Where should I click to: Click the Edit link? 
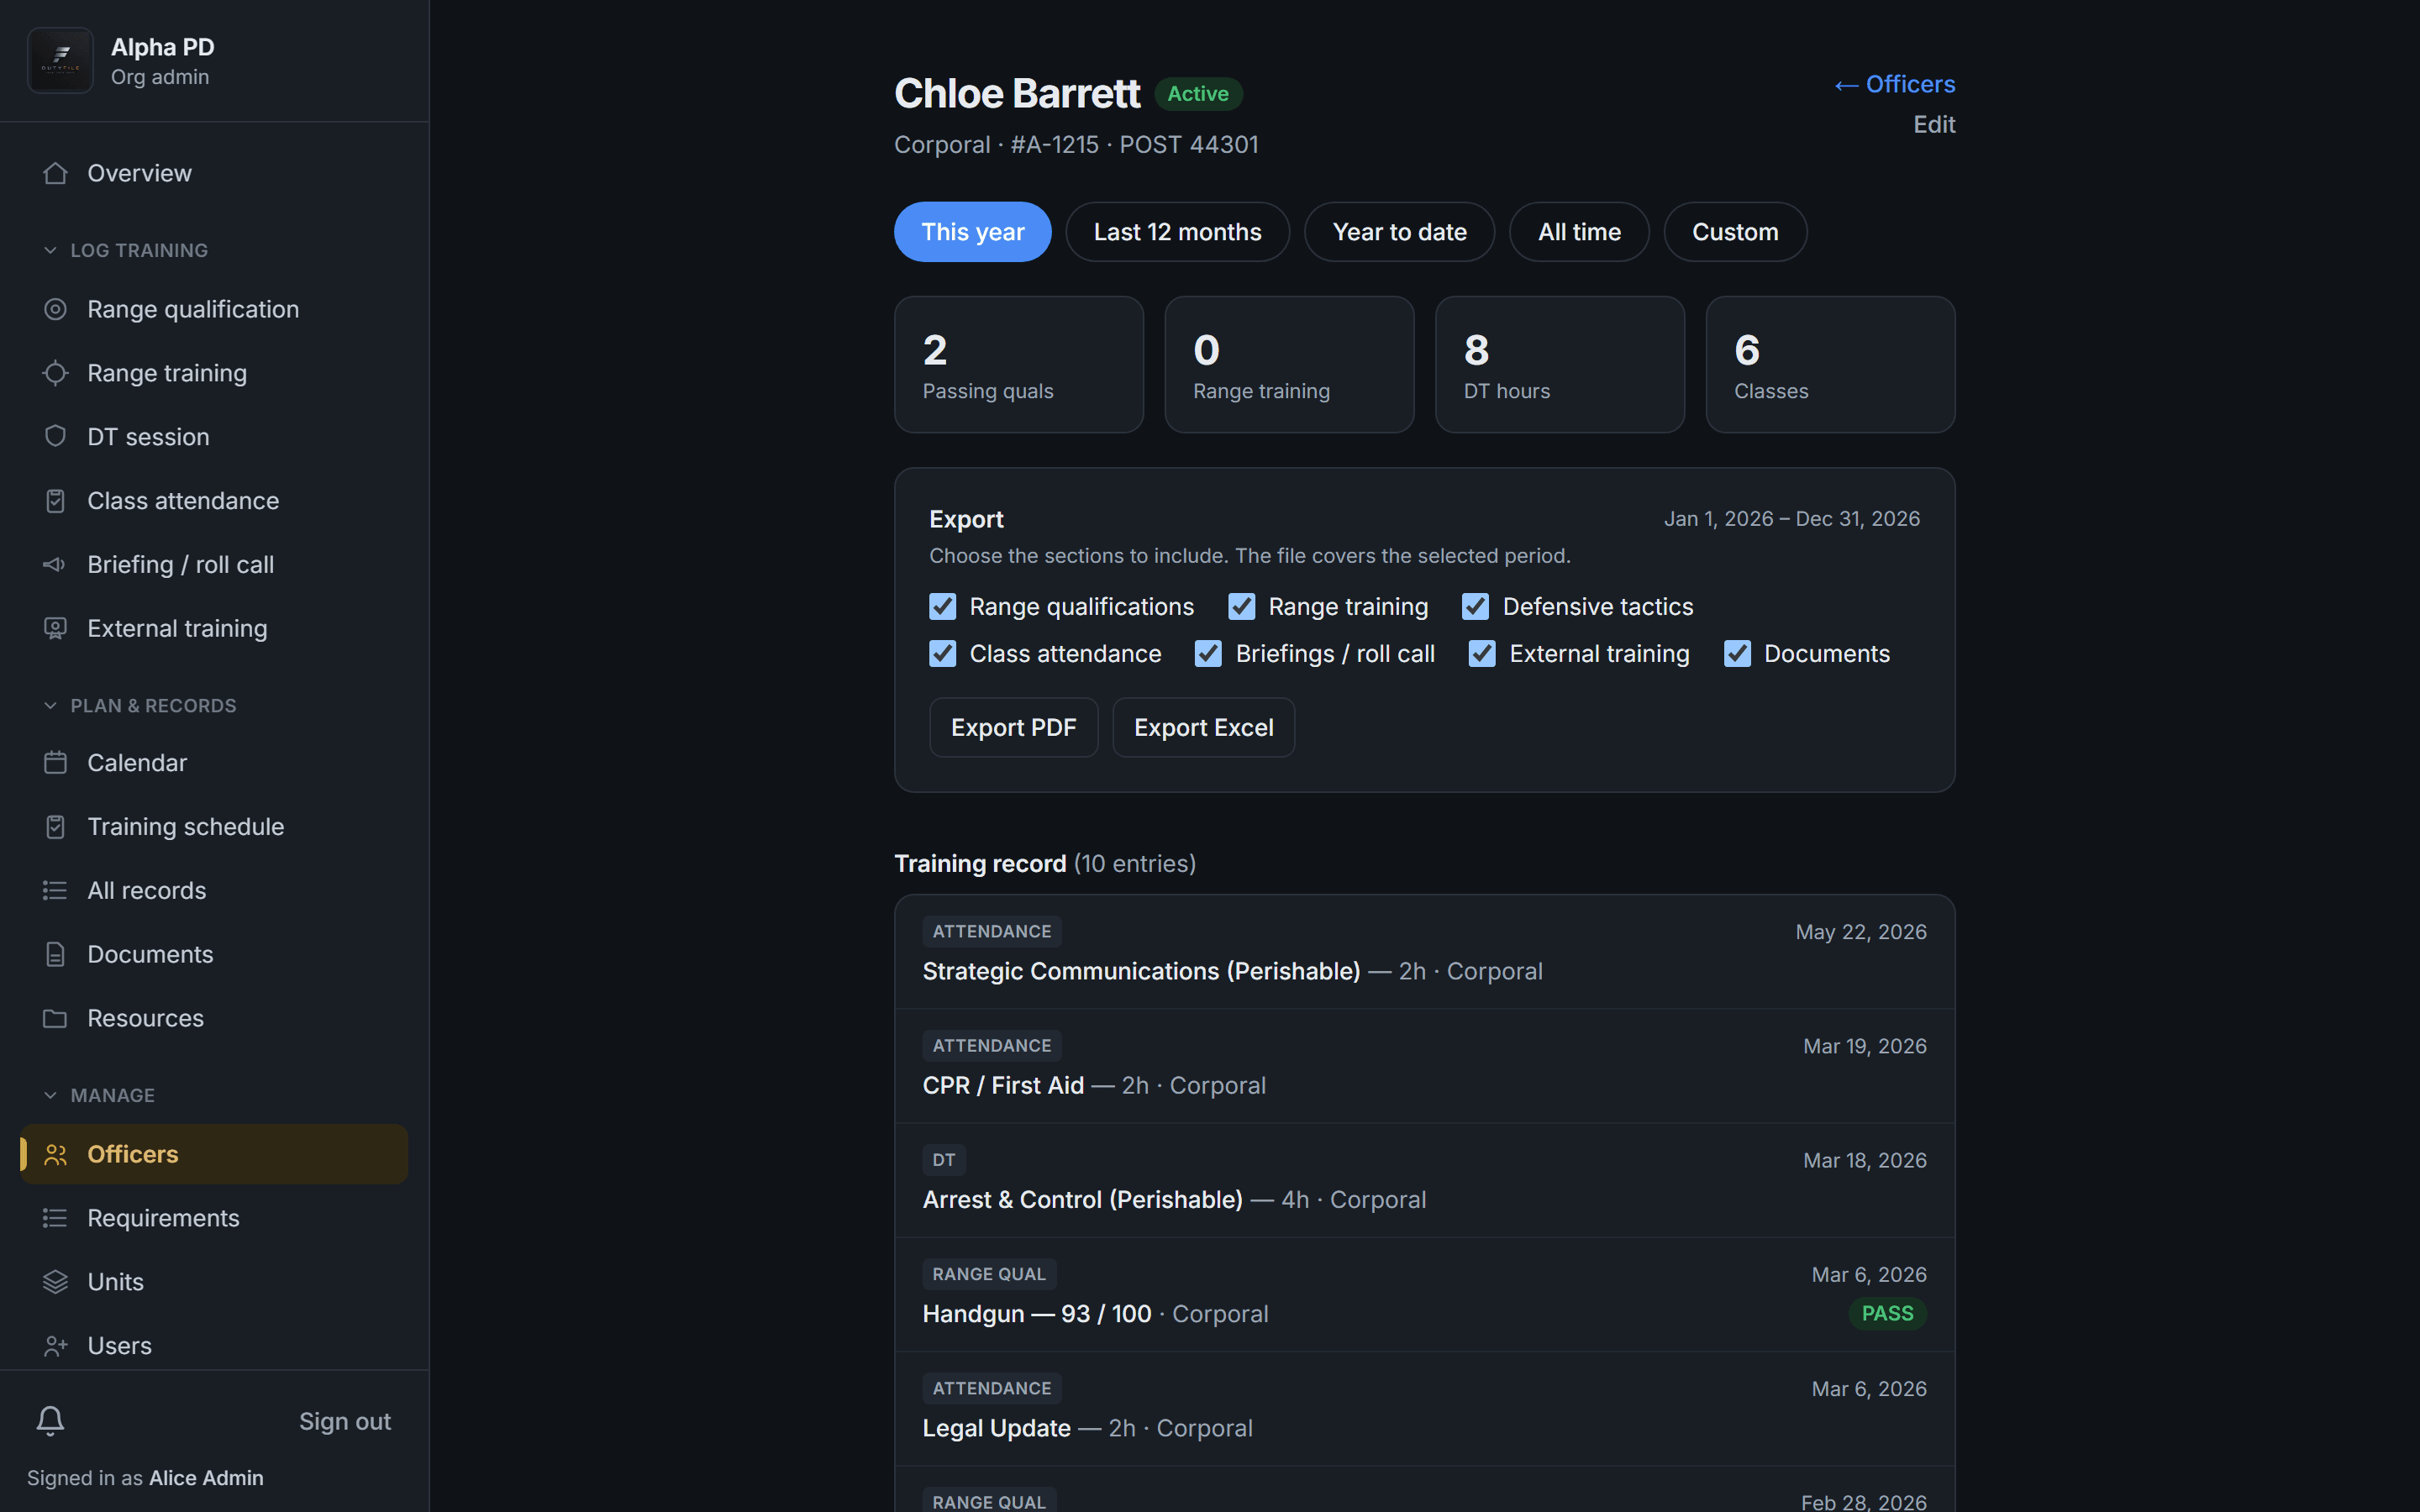click(1934, 125)
